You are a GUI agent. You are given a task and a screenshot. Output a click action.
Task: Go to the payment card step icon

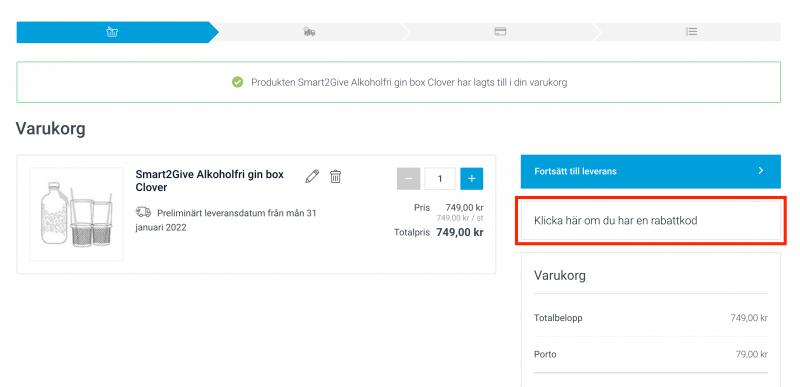click(x=501, y=32)
